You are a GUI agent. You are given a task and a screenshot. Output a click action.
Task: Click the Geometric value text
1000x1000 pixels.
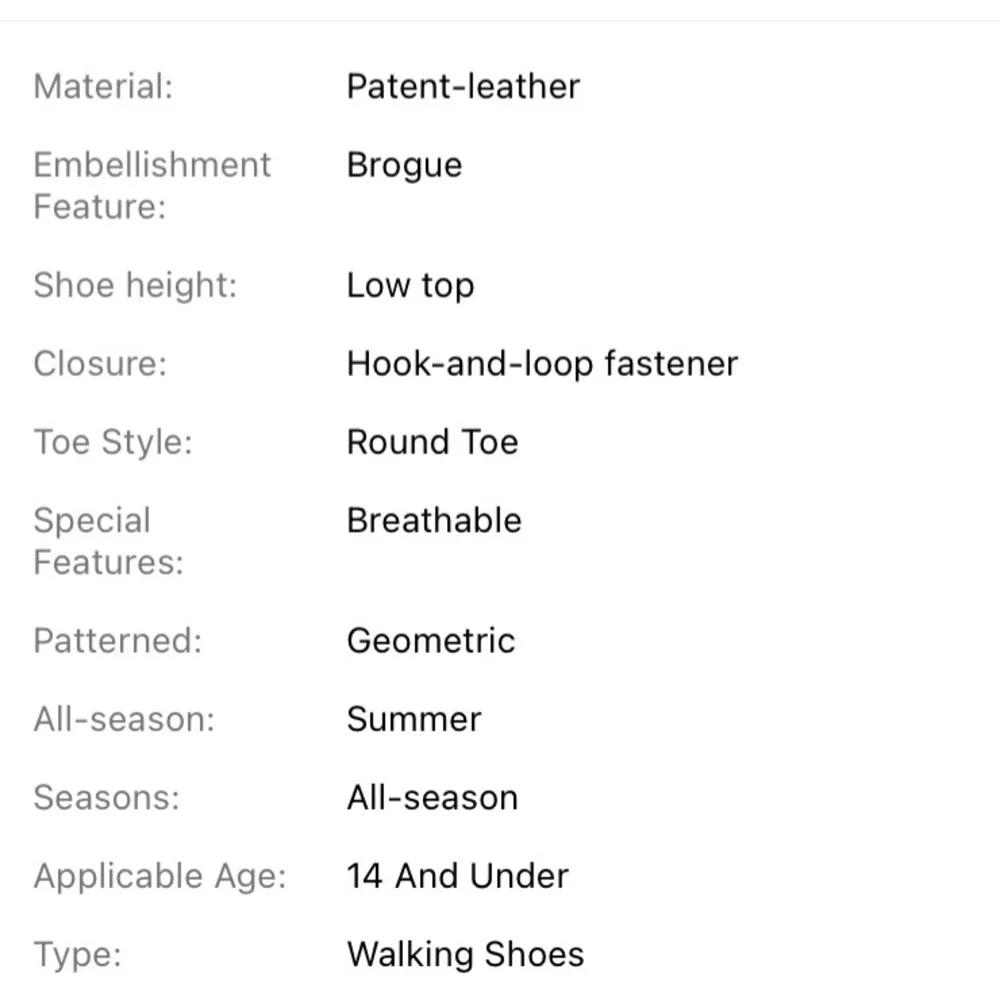[x=431, y=640]
